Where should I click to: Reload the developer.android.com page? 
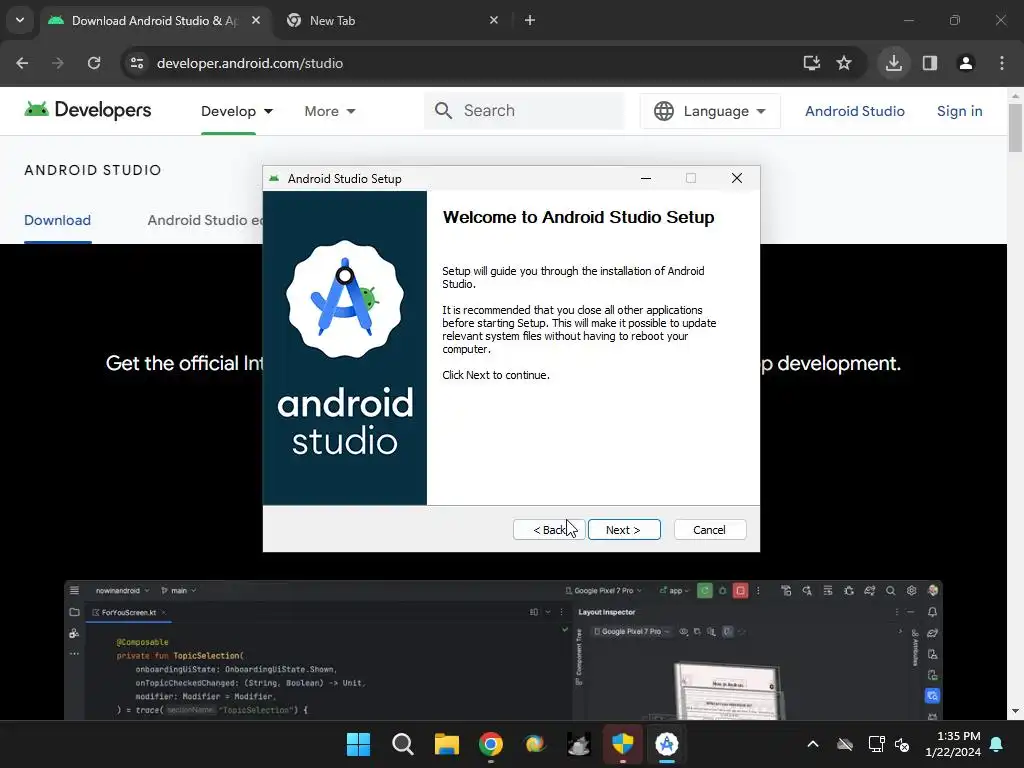[x=94, y=63]
